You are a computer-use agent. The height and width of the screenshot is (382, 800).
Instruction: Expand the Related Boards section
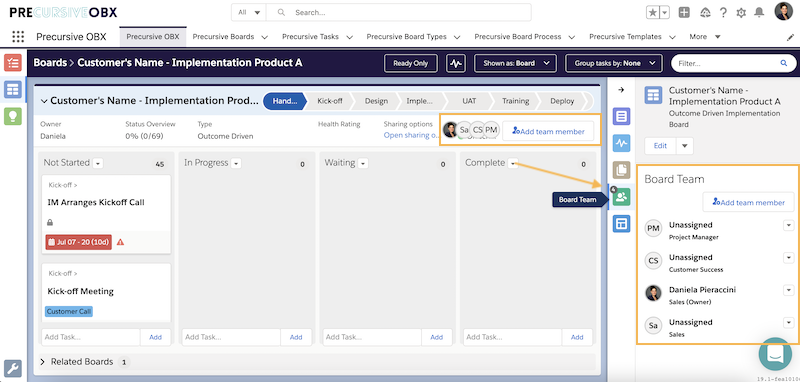click(43, 362)
